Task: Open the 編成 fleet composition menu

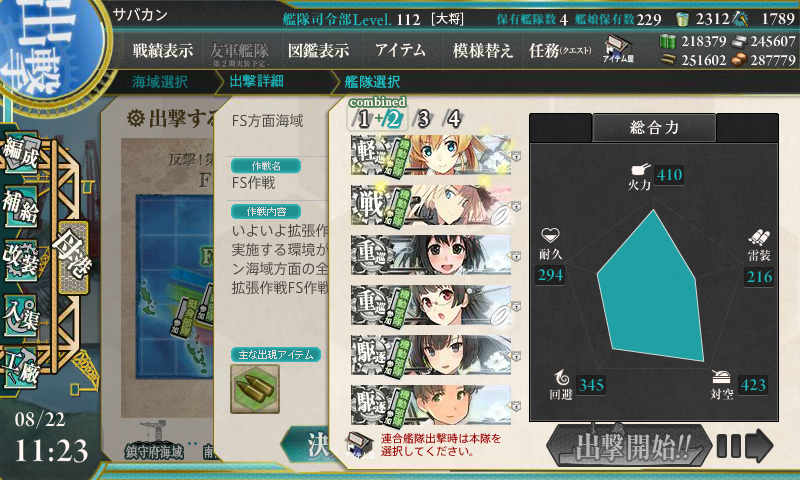Action: coord(21,153)
